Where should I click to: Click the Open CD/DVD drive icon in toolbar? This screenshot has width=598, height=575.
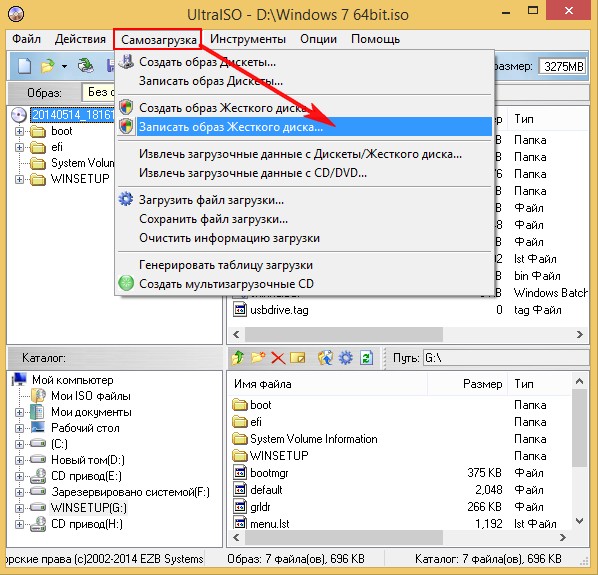coord(86,66)
